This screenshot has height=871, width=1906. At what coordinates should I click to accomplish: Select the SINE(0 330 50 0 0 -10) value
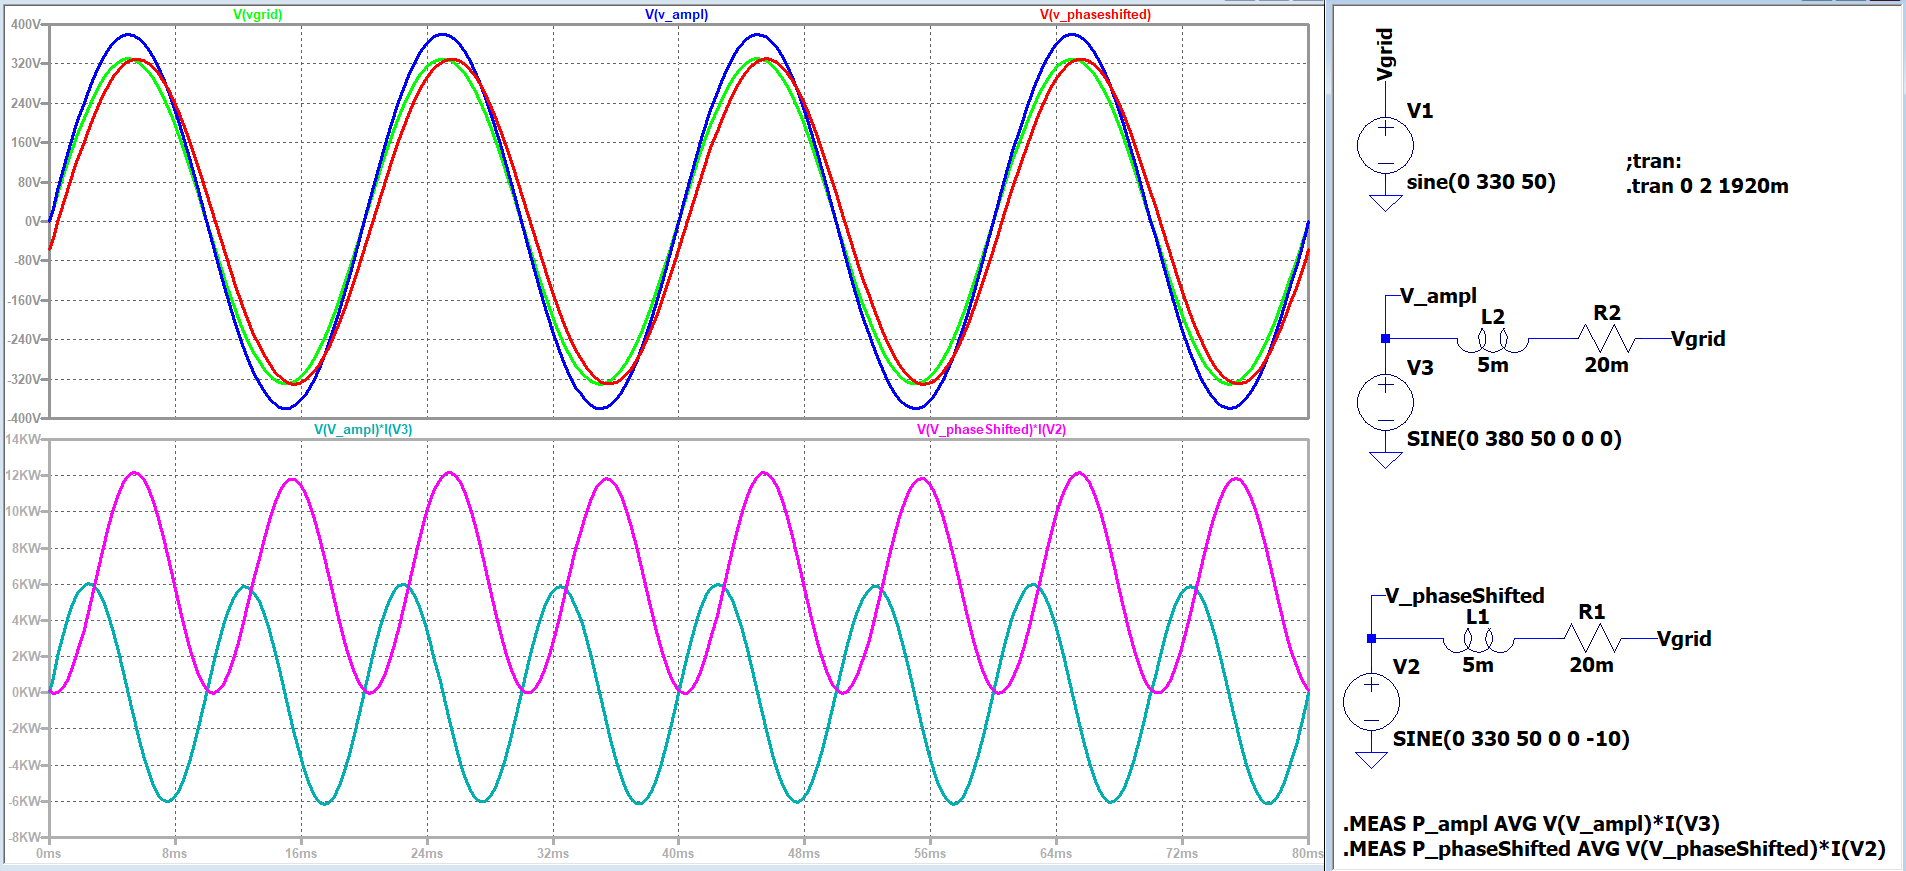(x=1511, y=739)
